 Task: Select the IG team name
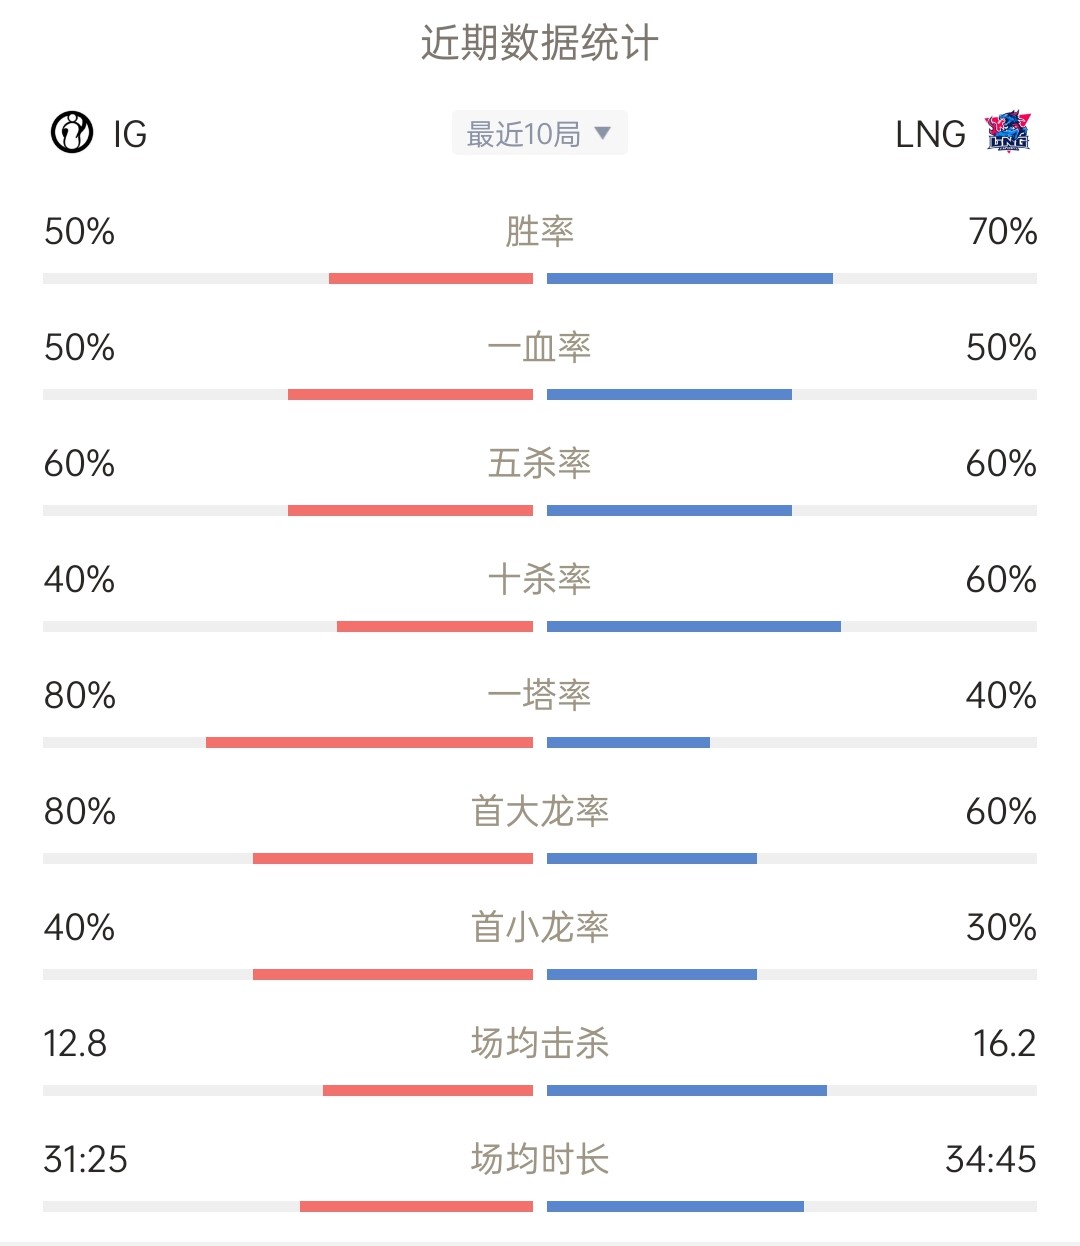[130, 134]
